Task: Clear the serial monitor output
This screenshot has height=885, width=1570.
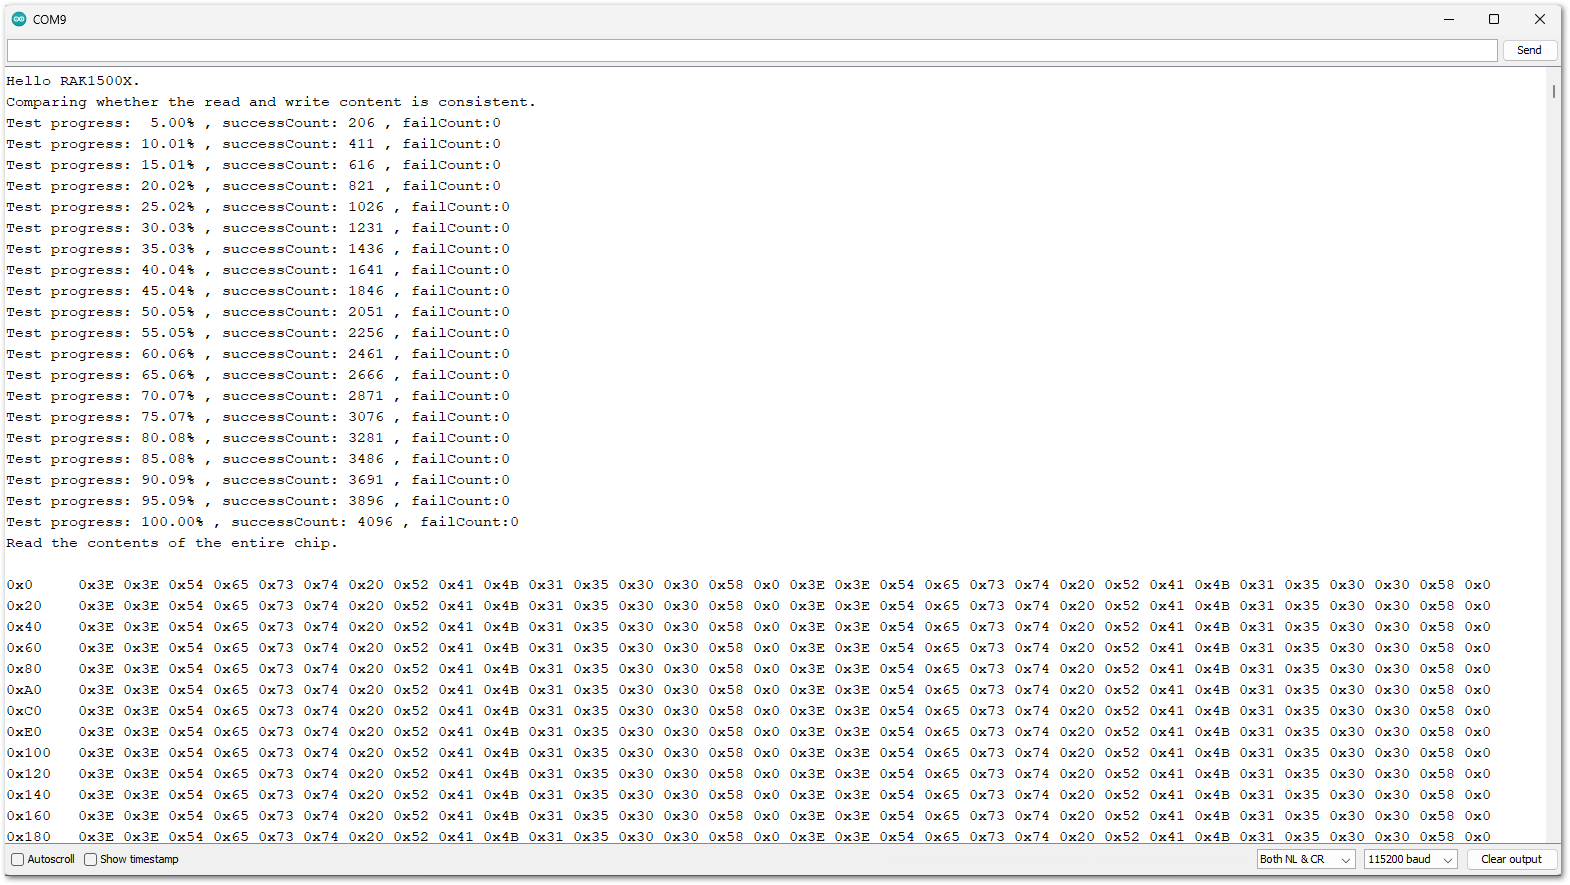Action: pyautogui.click(x=1511, y=859)
